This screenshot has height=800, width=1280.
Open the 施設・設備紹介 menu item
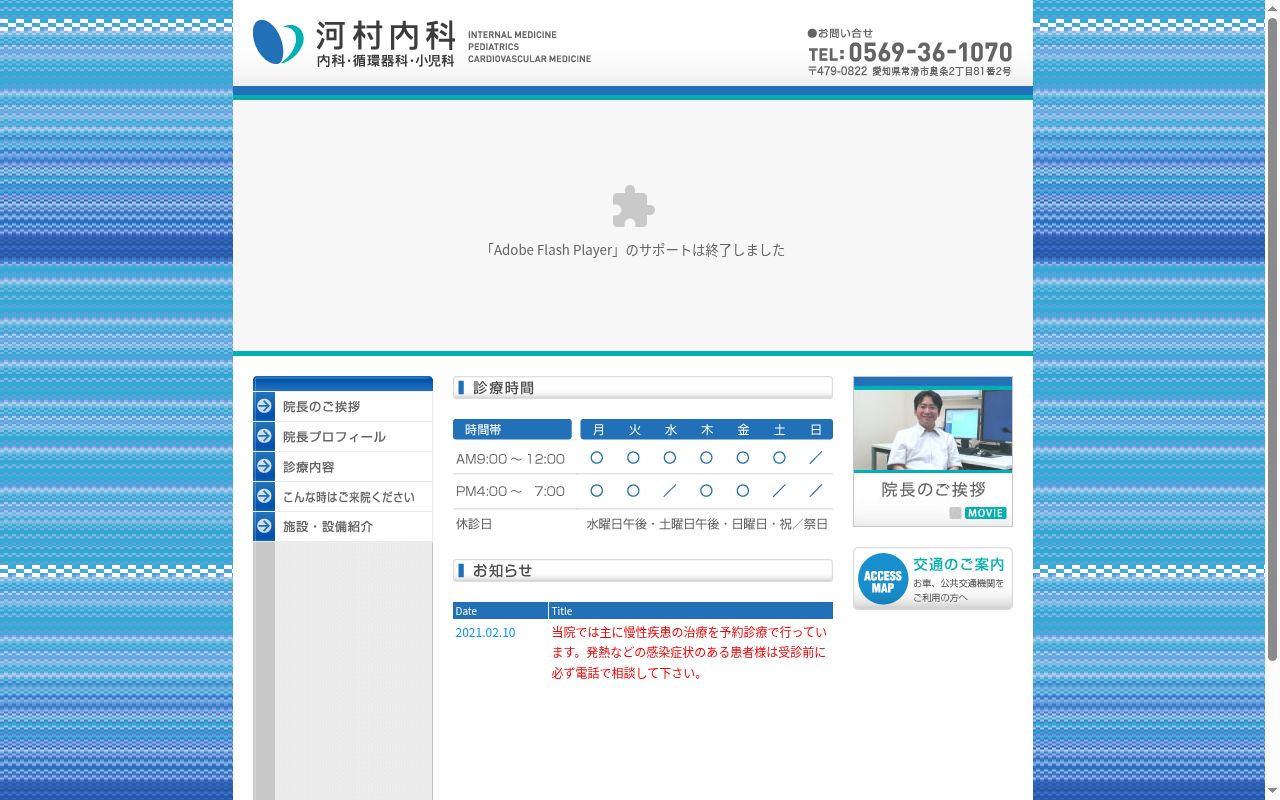coord(343,526)
